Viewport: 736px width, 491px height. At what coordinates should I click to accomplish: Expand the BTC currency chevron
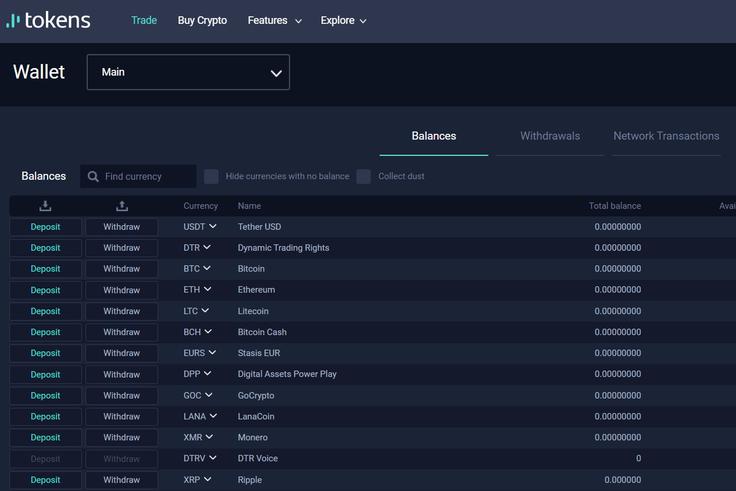207,268
